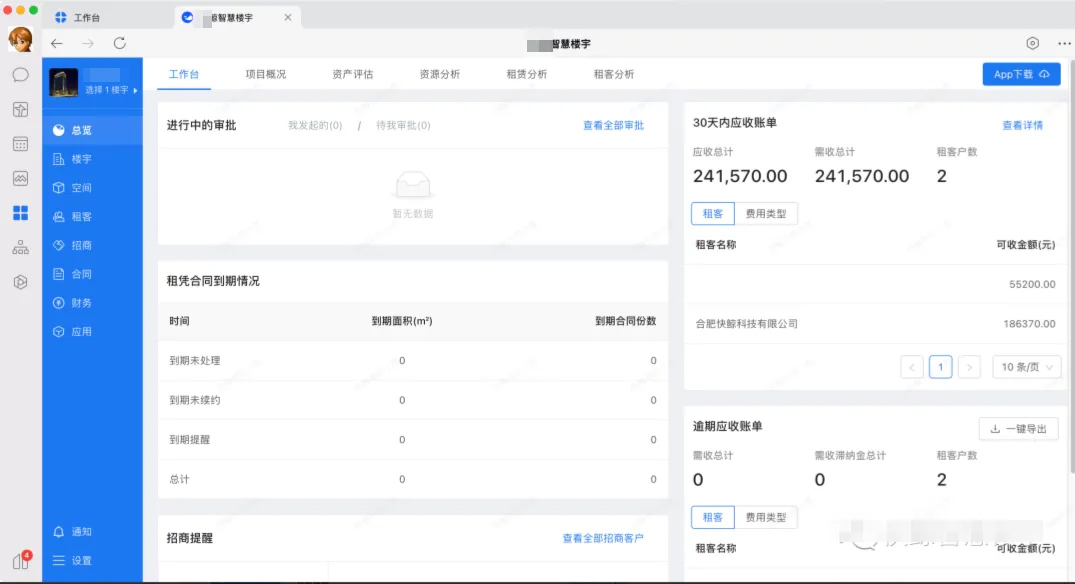Select 总览 in the blue sidebar

point(93,130)
